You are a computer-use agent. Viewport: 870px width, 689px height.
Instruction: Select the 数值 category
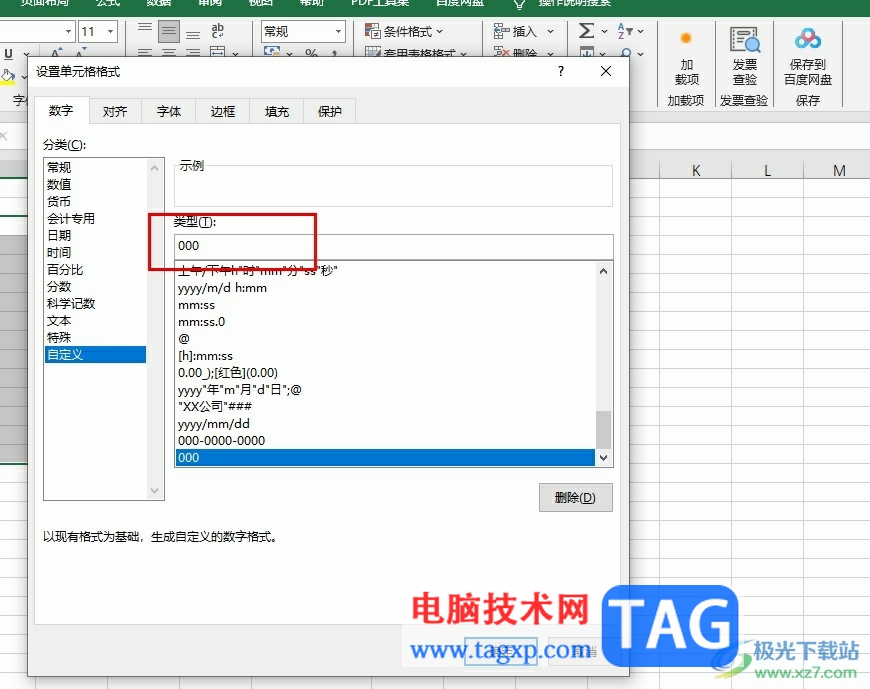(x=95, y=184)
